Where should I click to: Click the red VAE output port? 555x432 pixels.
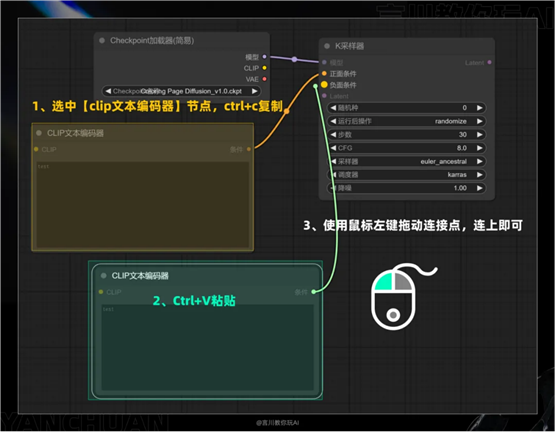(x=264, y=79)
